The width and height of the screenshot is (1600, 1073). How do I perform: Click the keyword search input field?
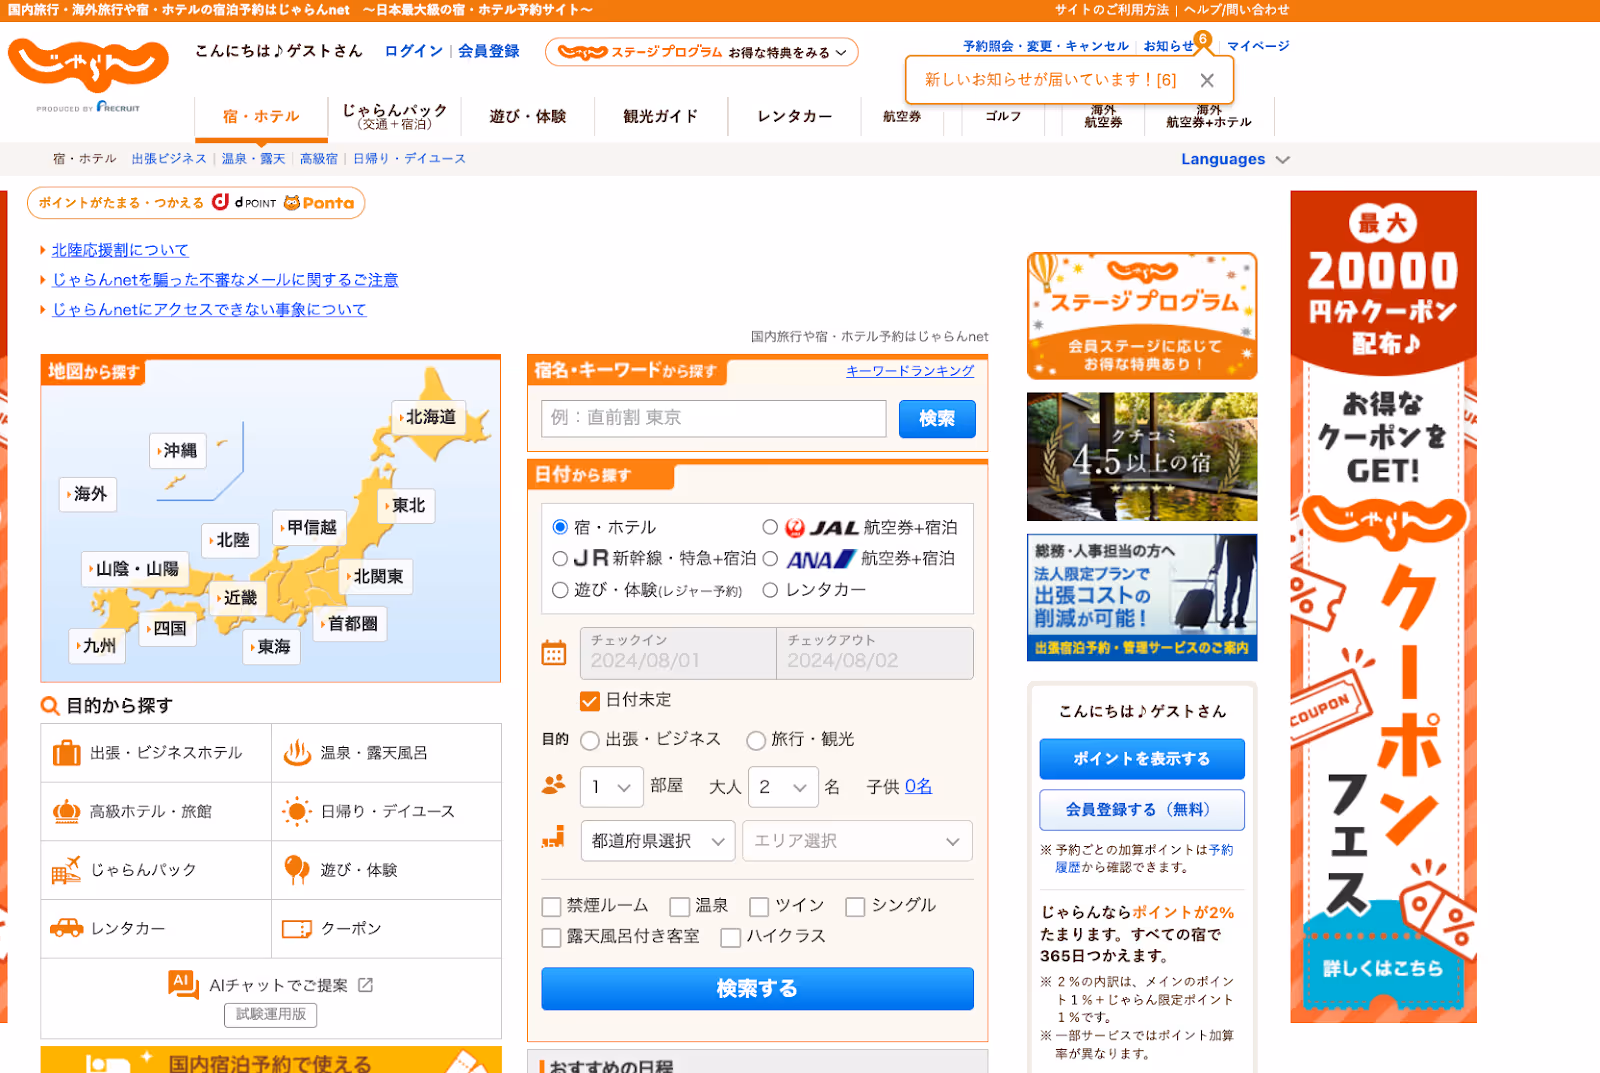[714, 419]
